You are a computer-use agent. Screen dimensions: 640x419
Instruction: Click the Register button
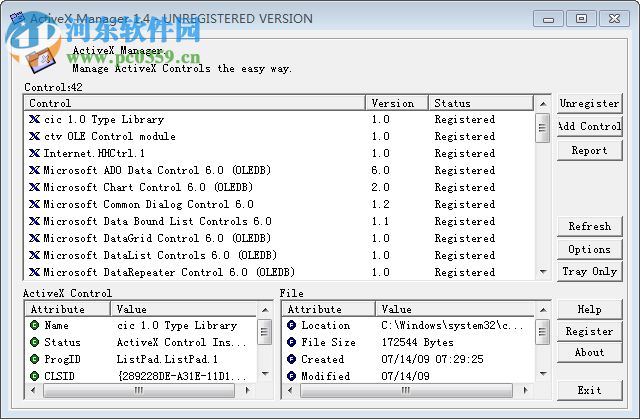tap(589, 331)
